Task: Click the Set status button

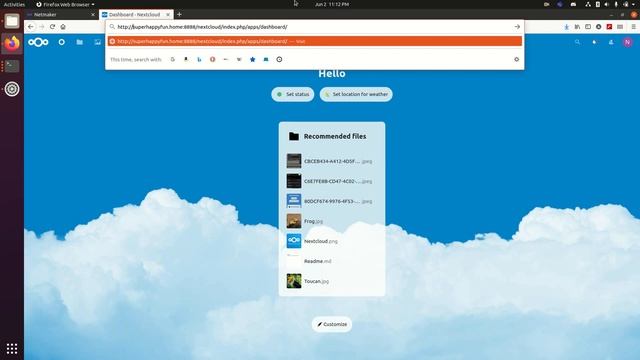Action: [x=293, y=94]
